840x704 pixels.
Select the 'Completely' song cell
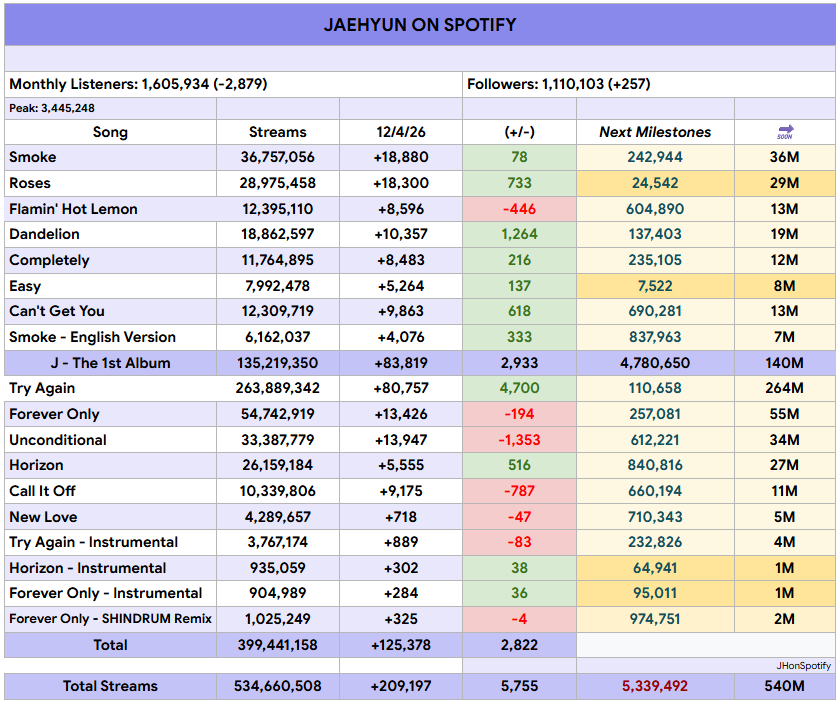pos(110,260)
